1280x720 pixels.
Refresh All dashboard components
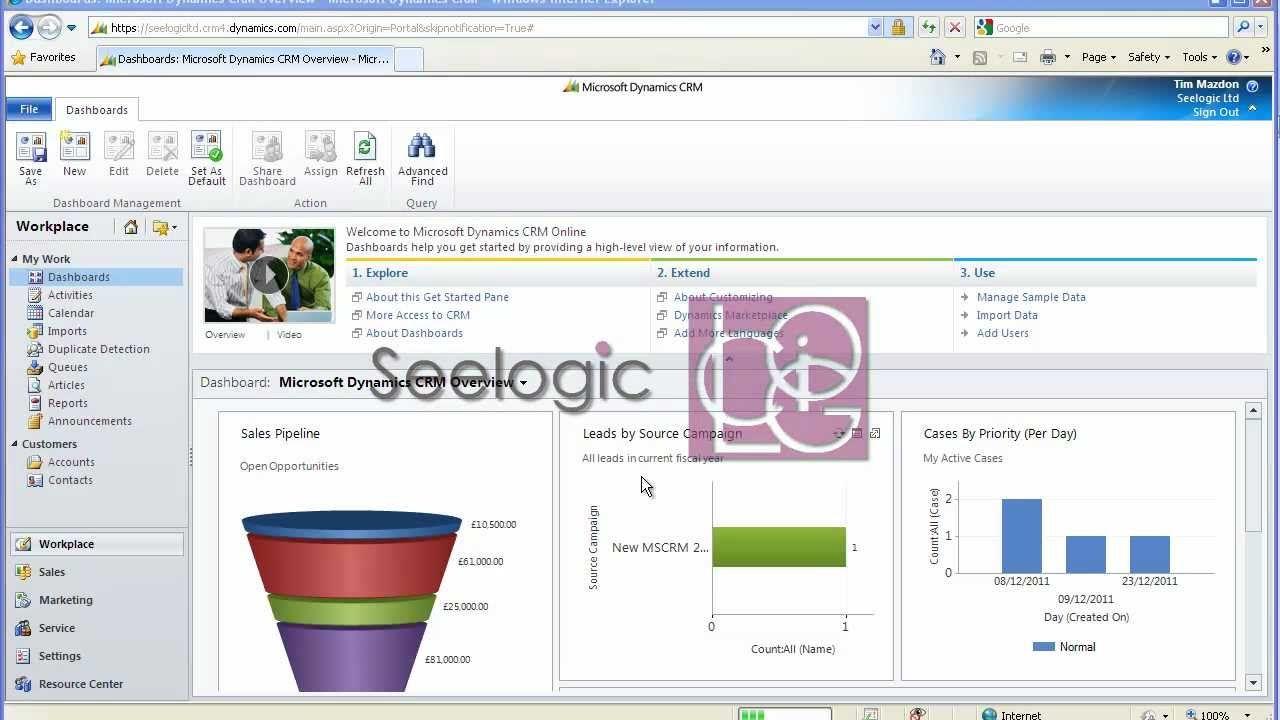(365, 158)
